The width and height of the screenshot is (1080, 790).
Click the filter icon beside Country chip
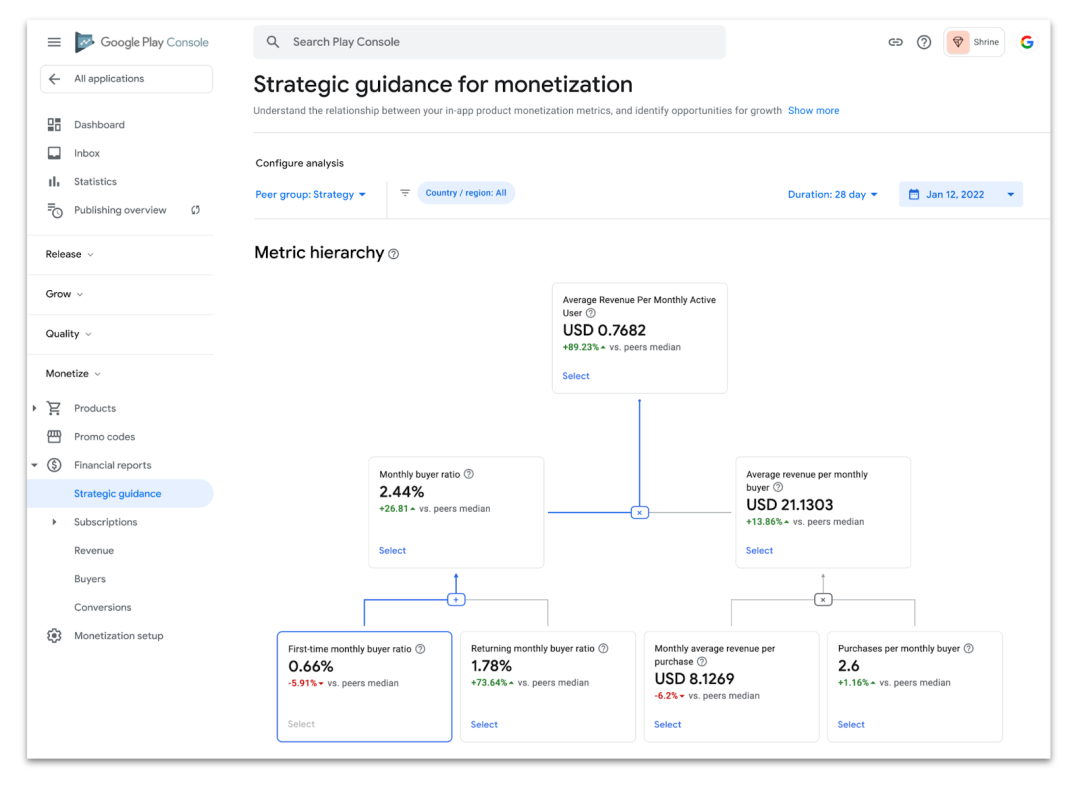[x=405, y=193]
